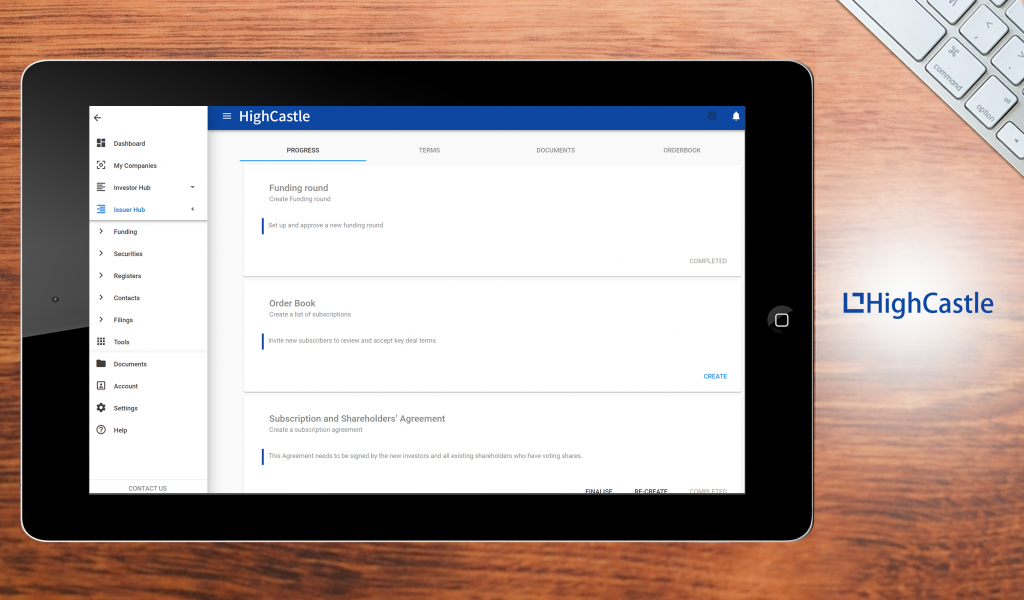The height and width of the screenshot is (600, 1024).
Task: Click the Contact Us link
Action: [147, 488]
